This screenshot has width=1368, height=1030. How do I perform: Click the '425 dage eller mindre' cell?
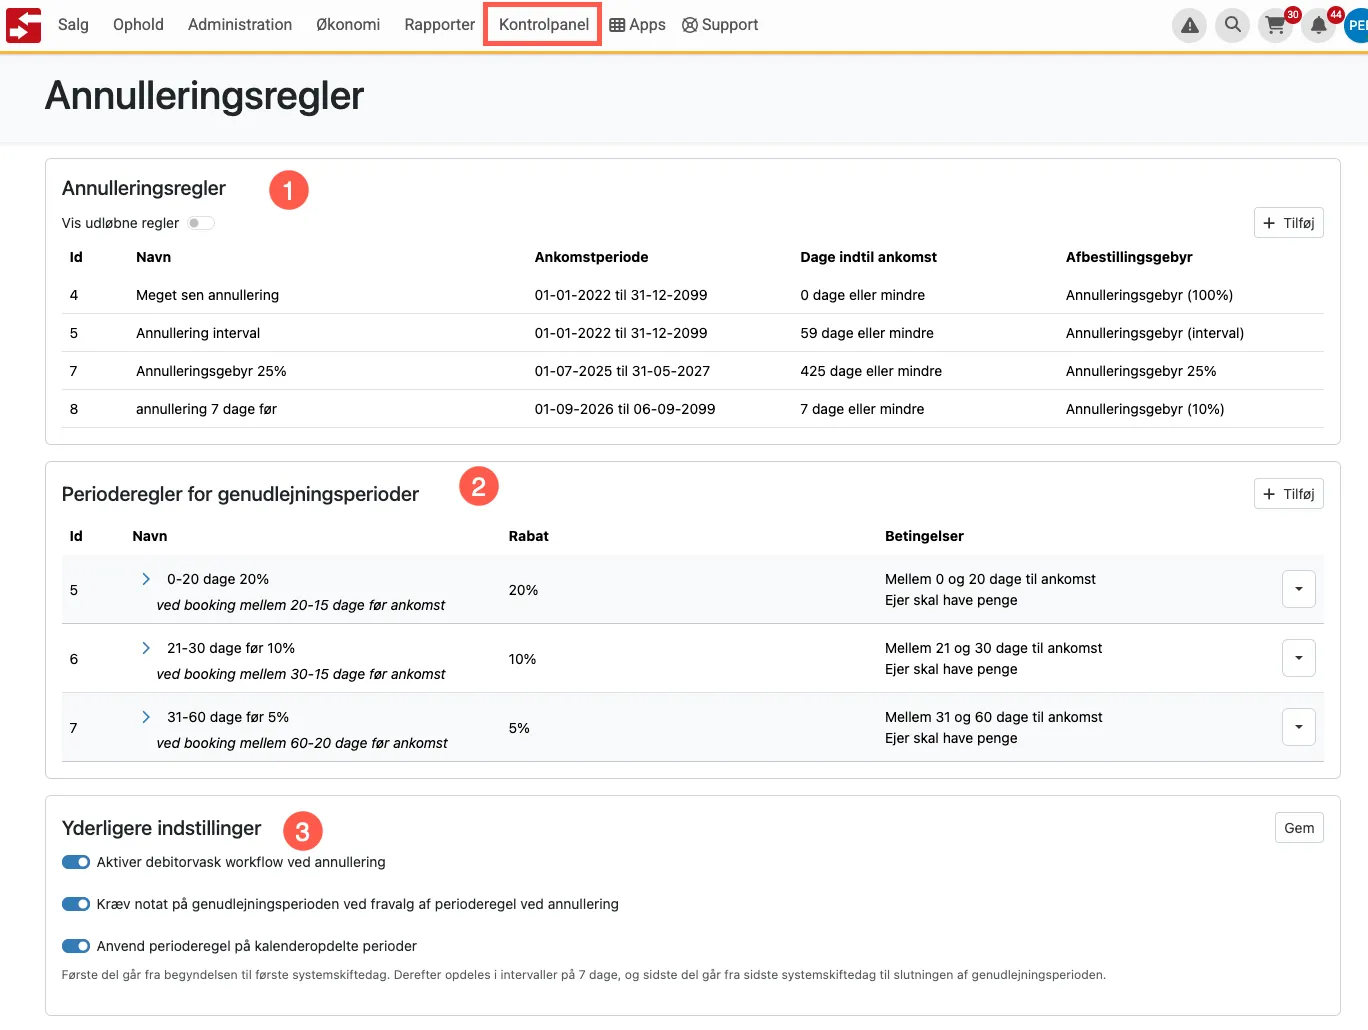click(x=871, y=371)
